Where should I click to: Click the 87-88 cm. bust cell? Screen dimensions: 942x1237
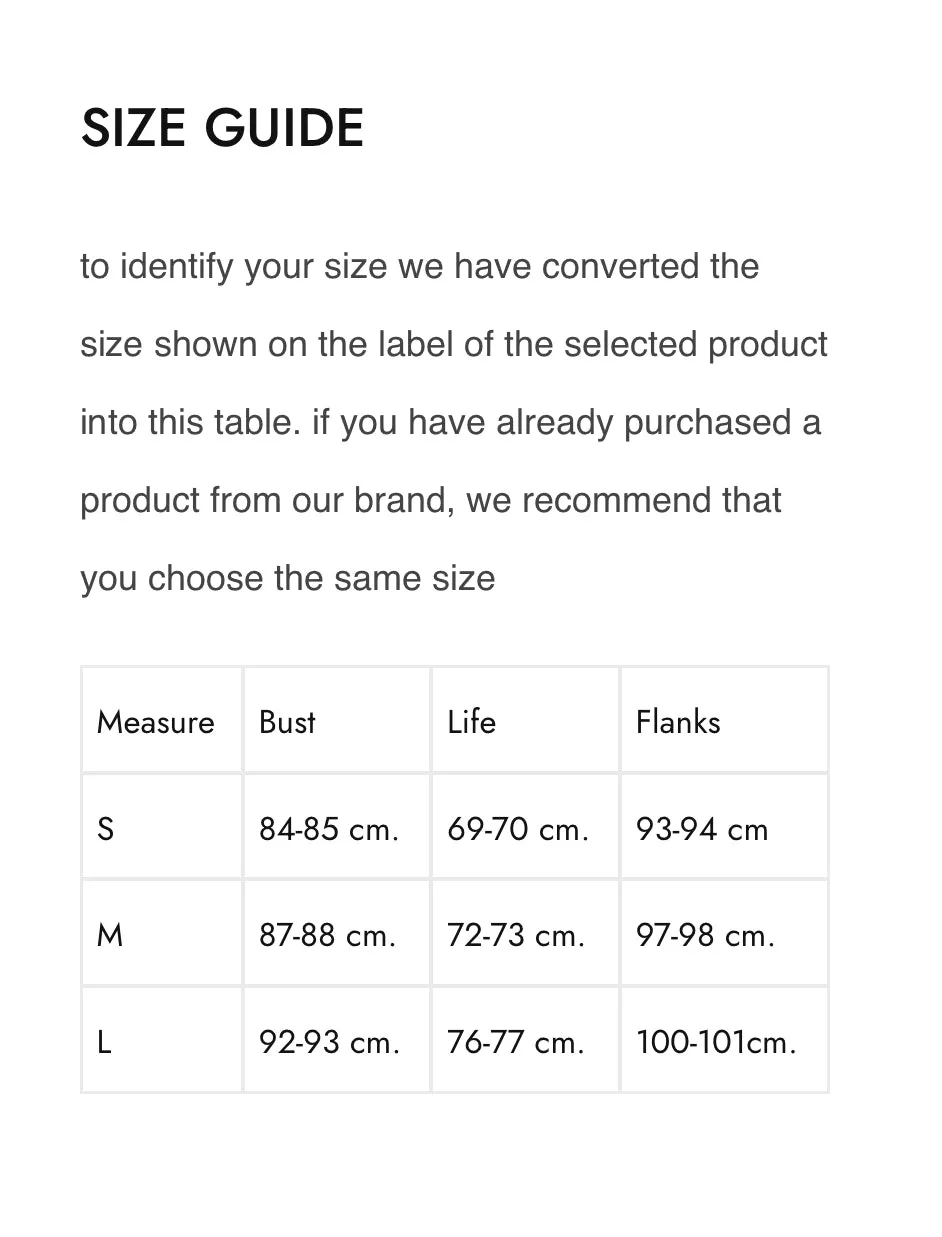336,934
